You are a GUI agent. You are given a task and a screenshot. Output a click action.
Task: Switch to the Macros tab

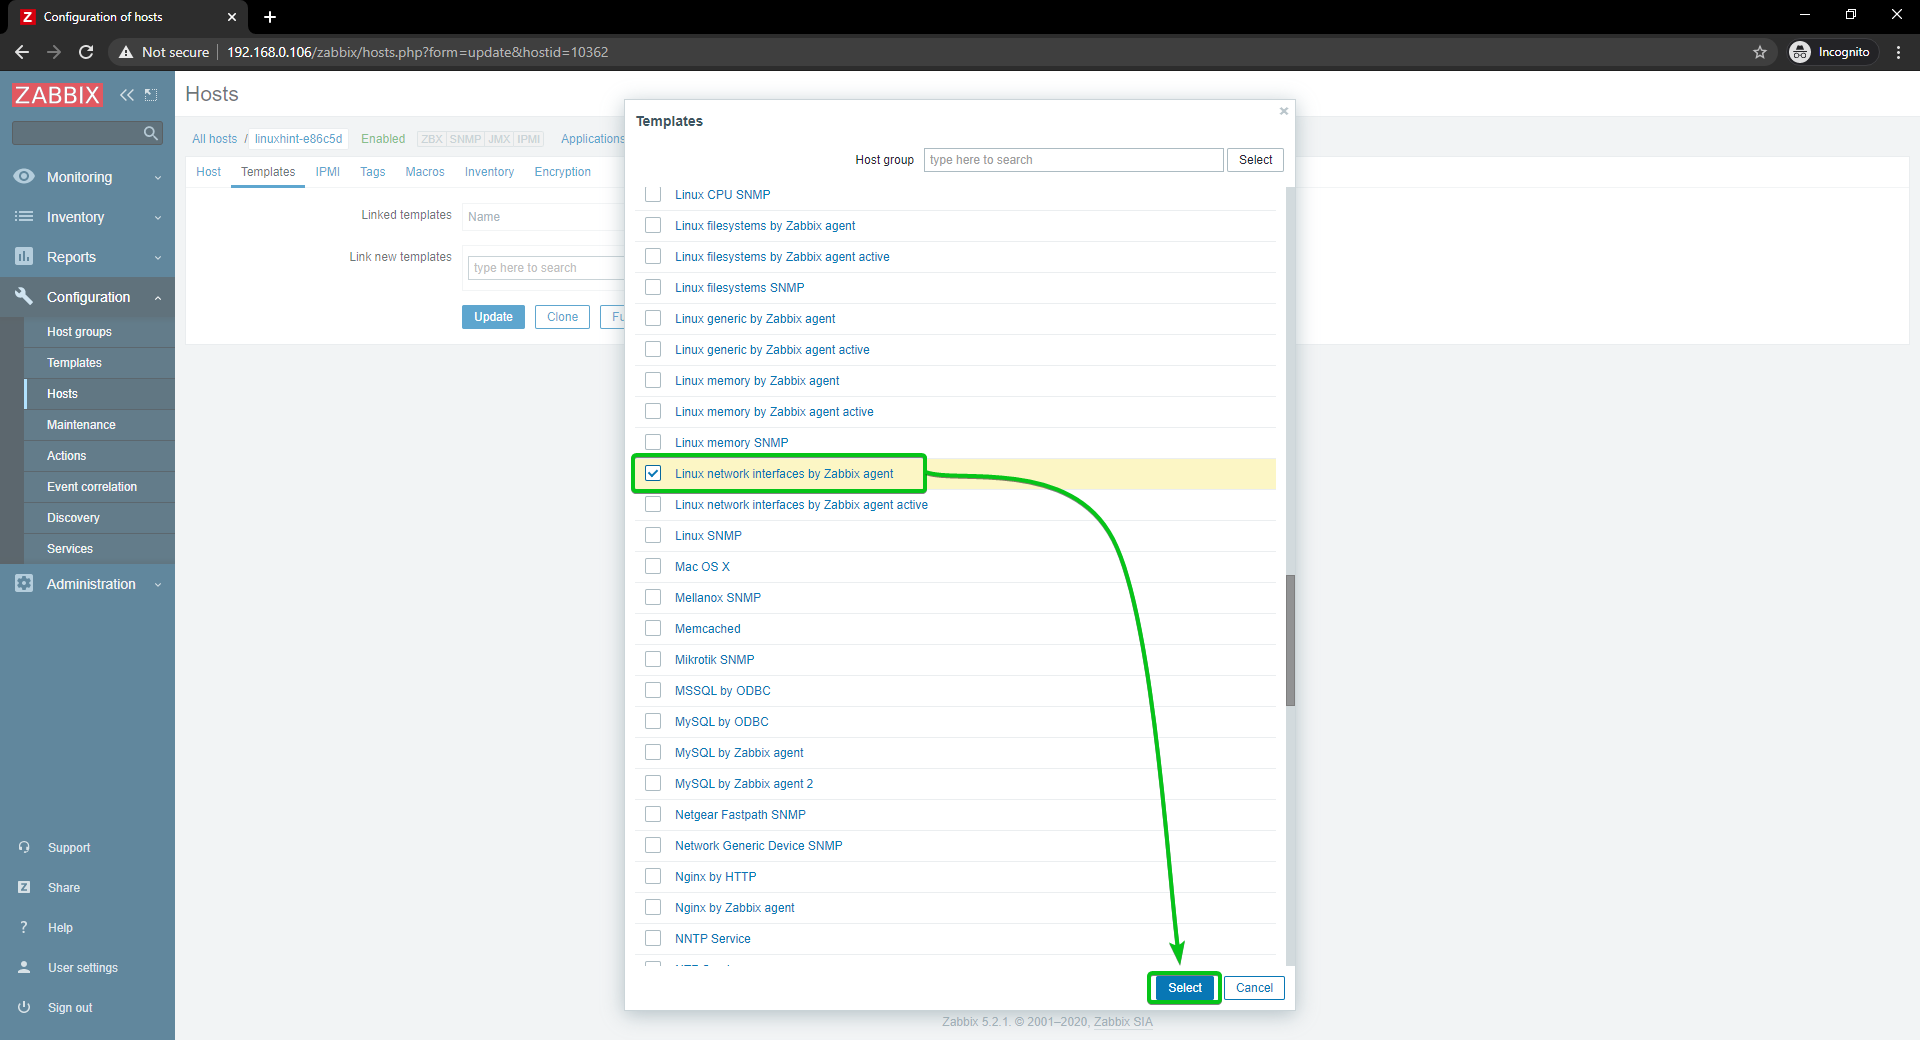tap(425, 172)
